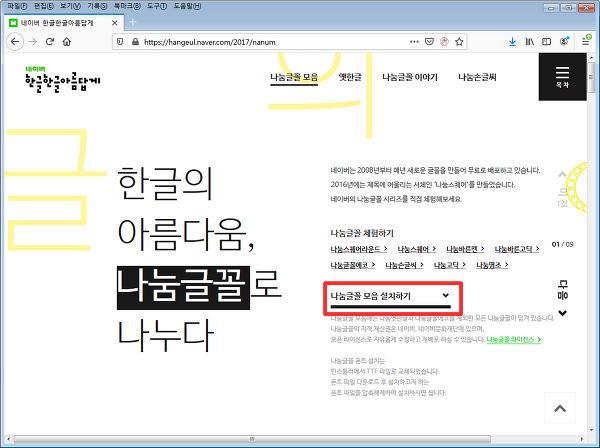Open the downloads arrow icon
The width and height of the screenshot is (600, 448).
point(512,42)
